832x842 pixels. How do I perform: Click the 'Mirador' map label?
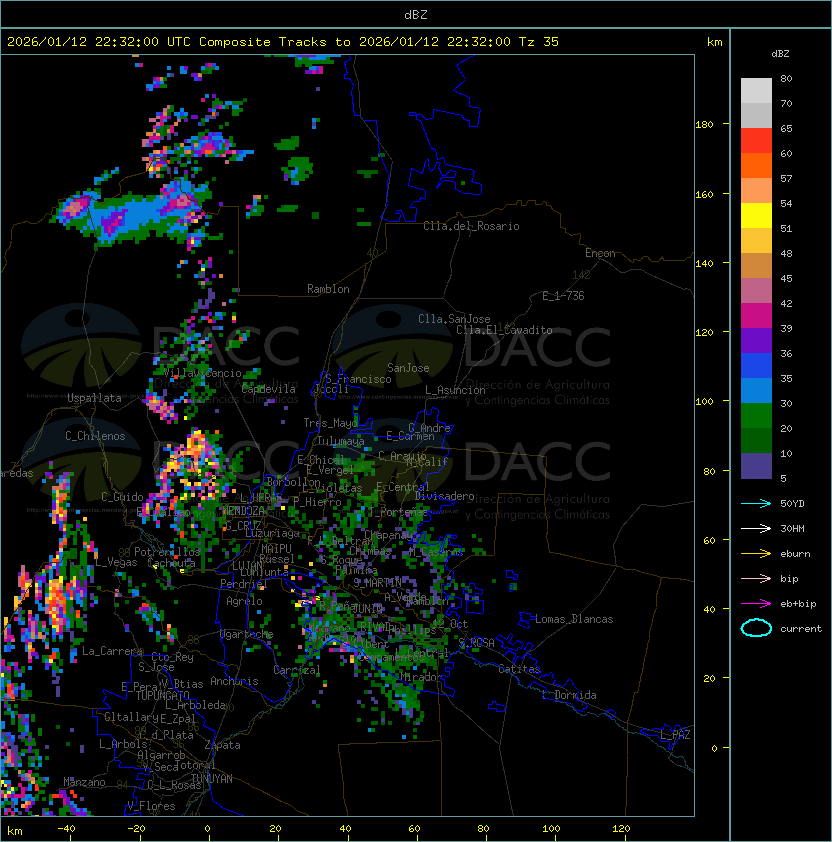tap(421, 677)
